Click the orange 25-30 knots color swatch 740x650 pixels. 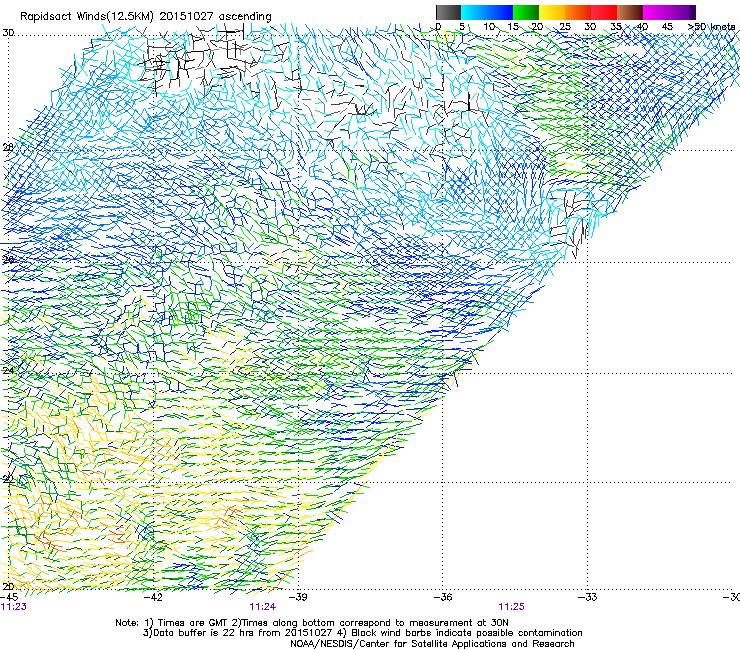pos(578,12)
